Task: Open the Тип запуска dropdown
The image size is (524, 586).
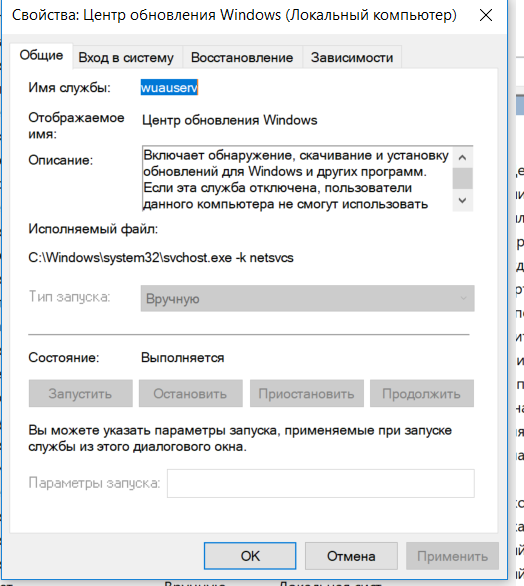Action: (307, 298)
